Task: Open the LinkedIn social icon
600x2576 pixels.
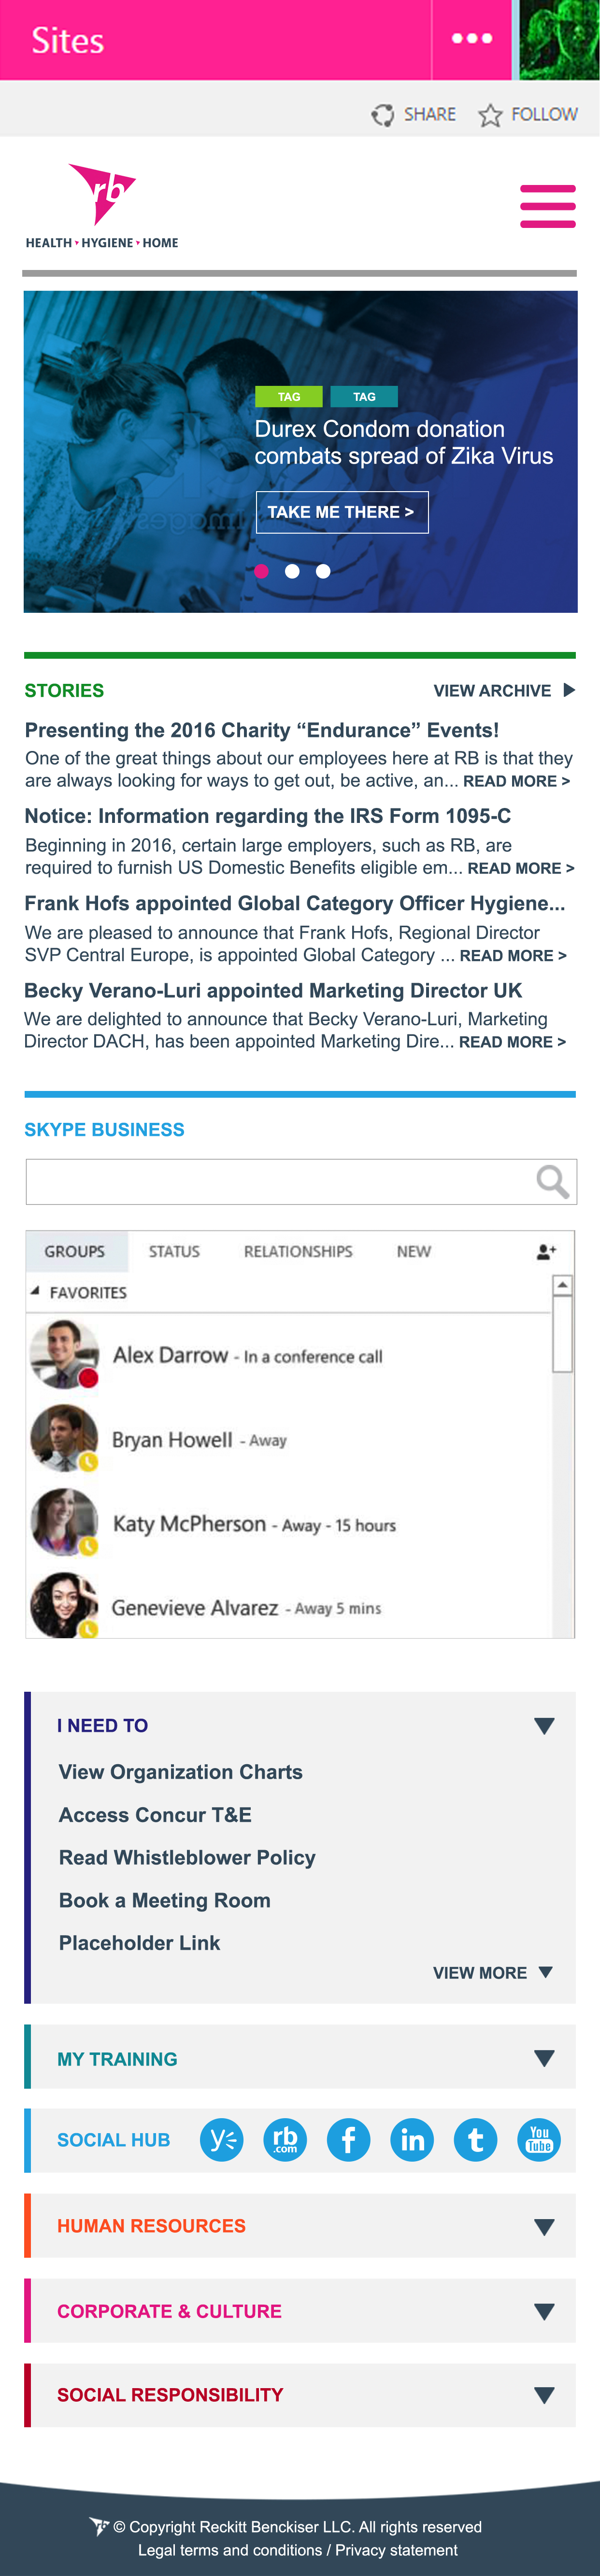Action: [412, 2140]
